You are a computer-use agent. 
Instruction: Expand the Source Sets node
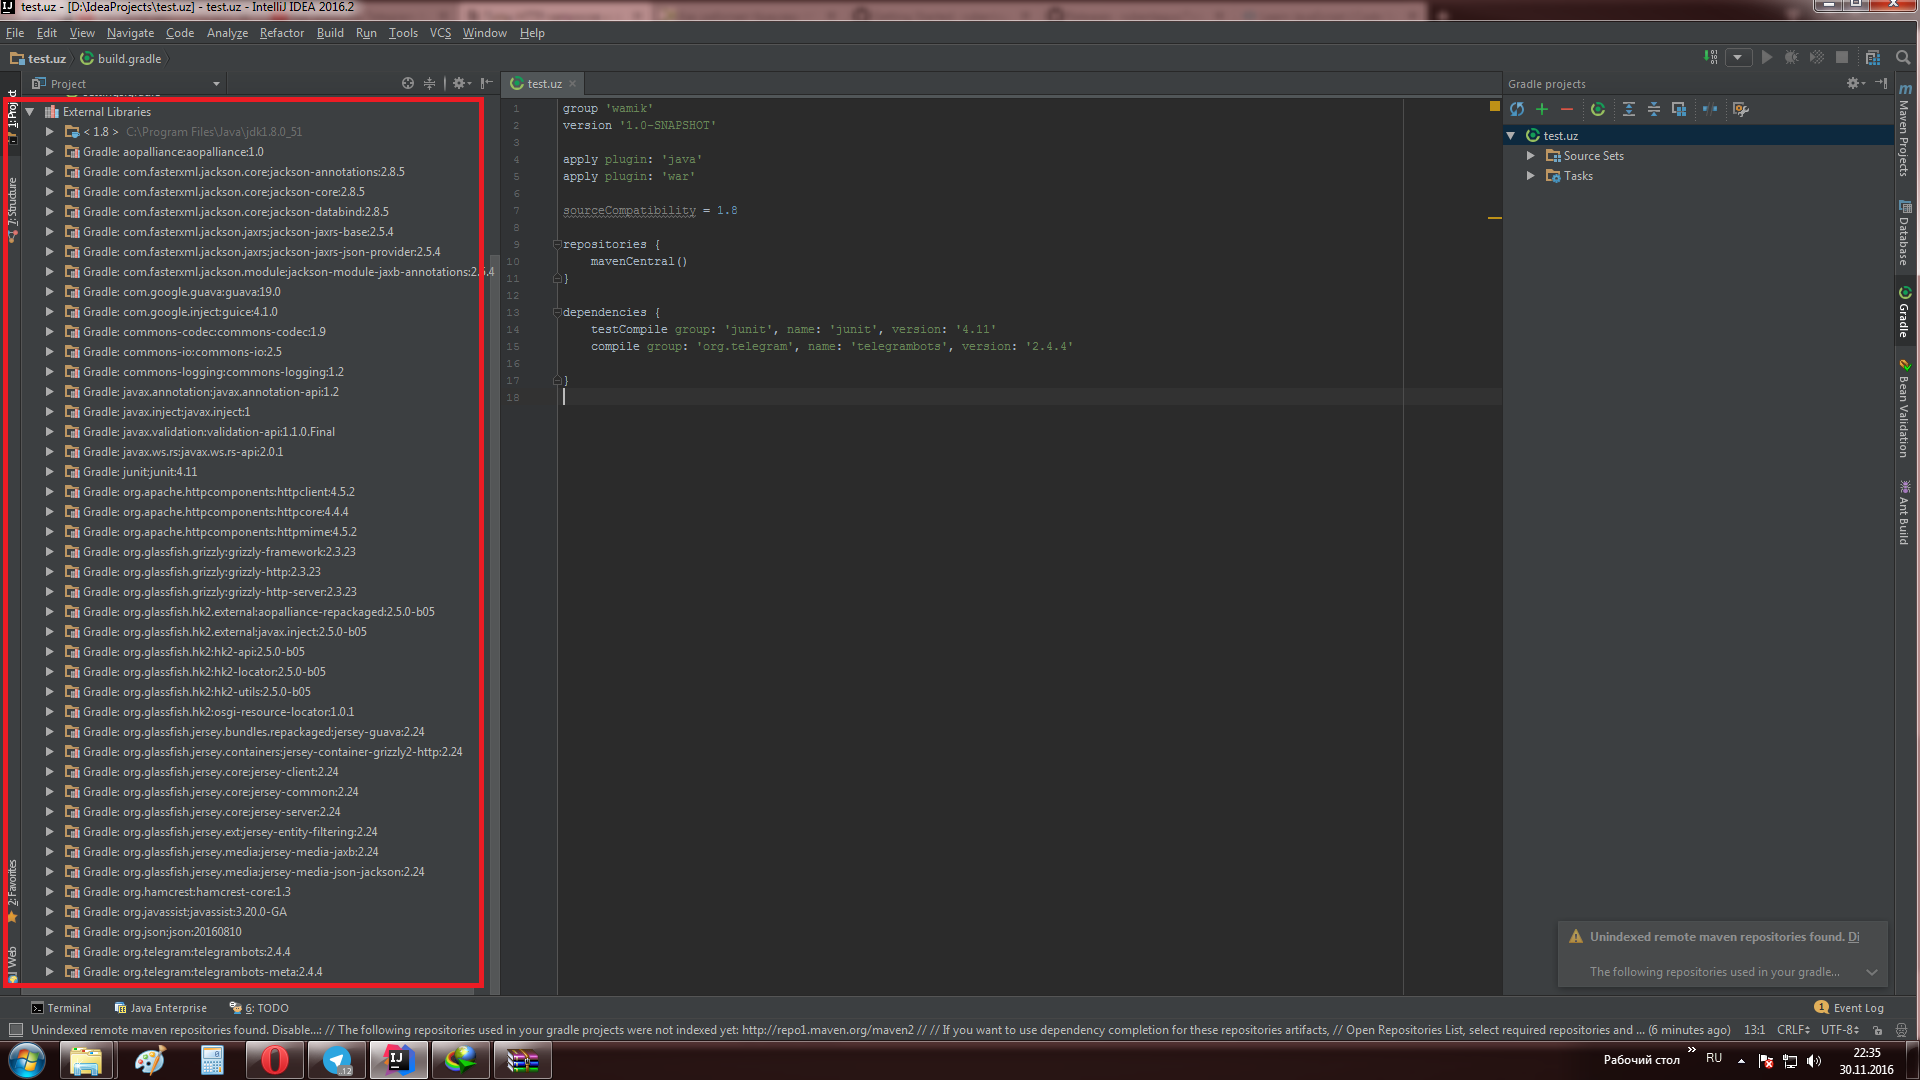(x=1531, y=156)
